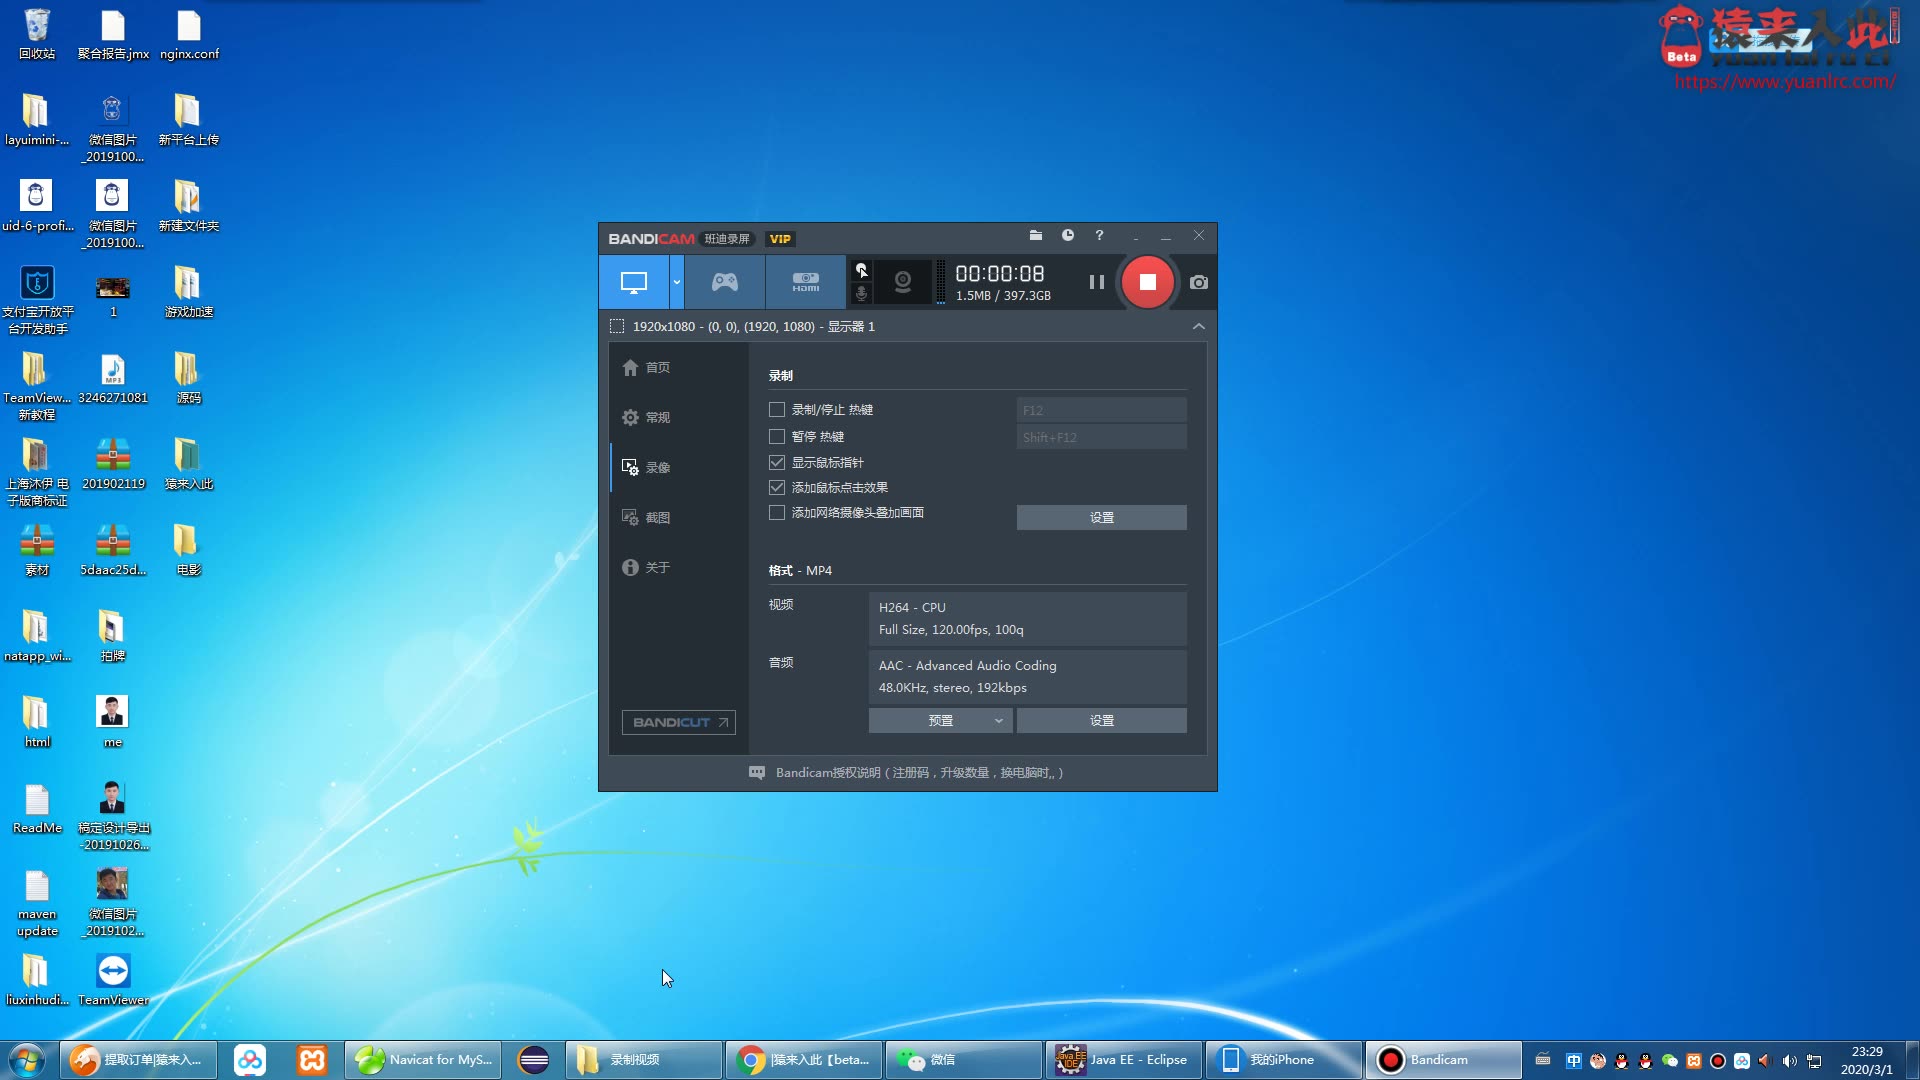
Task: Select 聚合报告.jmx file on desktop
Action: [x=113, y=35]
